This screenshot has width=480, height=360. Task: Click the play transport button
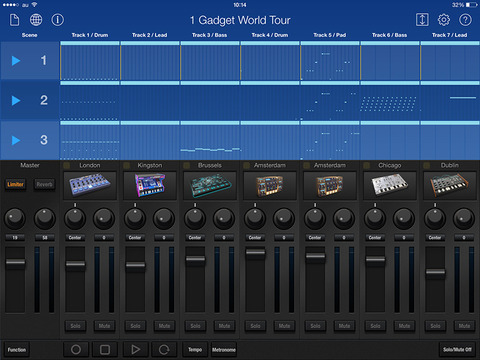click(x=135, y=349)
